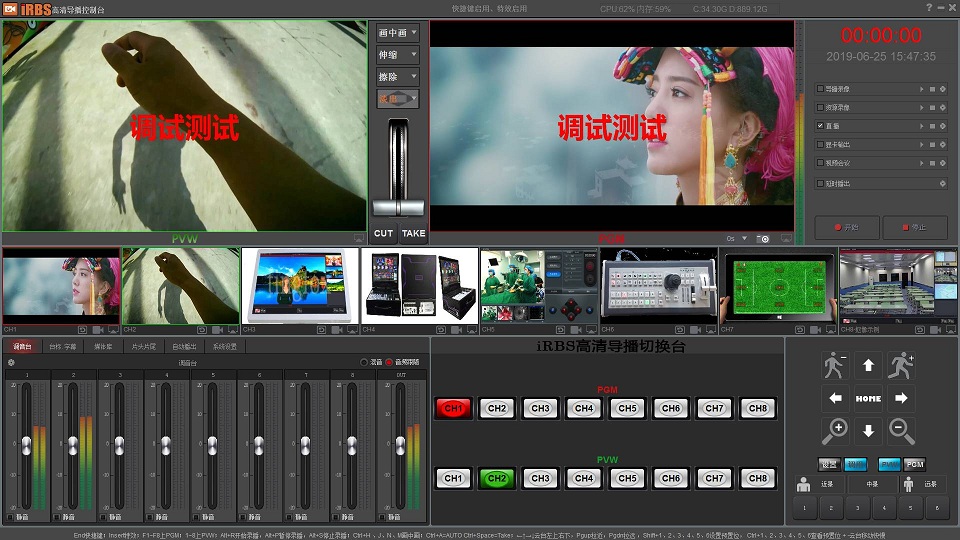
Task: Enable mute checkbox on mixer channel 1
Action: 9,517
